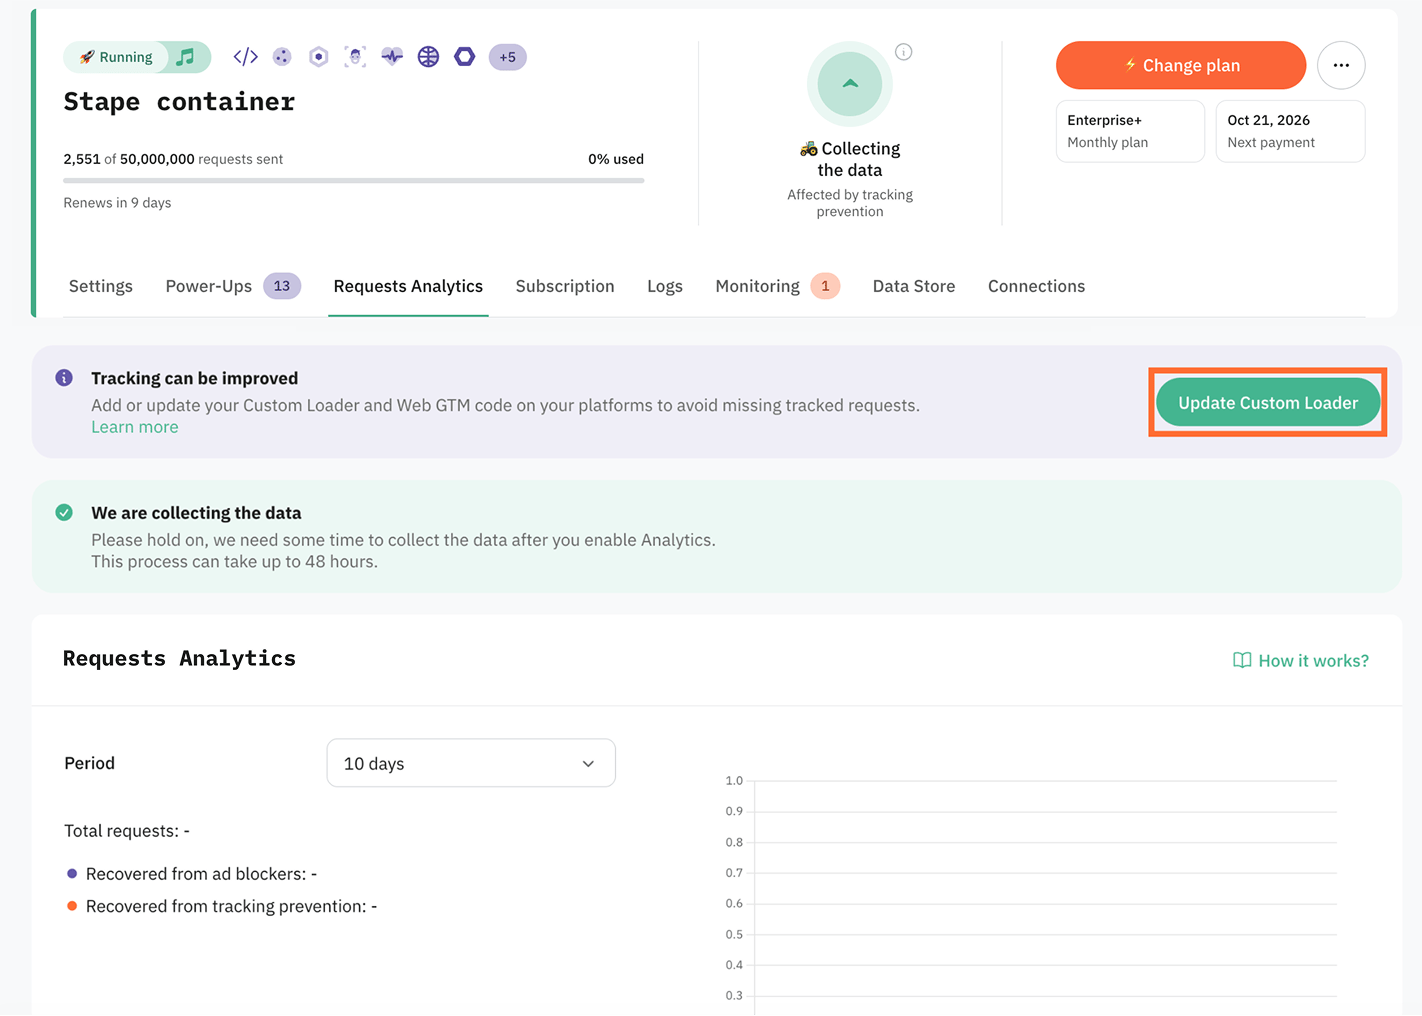The height and width of the screenshot is (1016, 1422).
Task: Click the book icon beside How it works
Action: point(1242,660)
